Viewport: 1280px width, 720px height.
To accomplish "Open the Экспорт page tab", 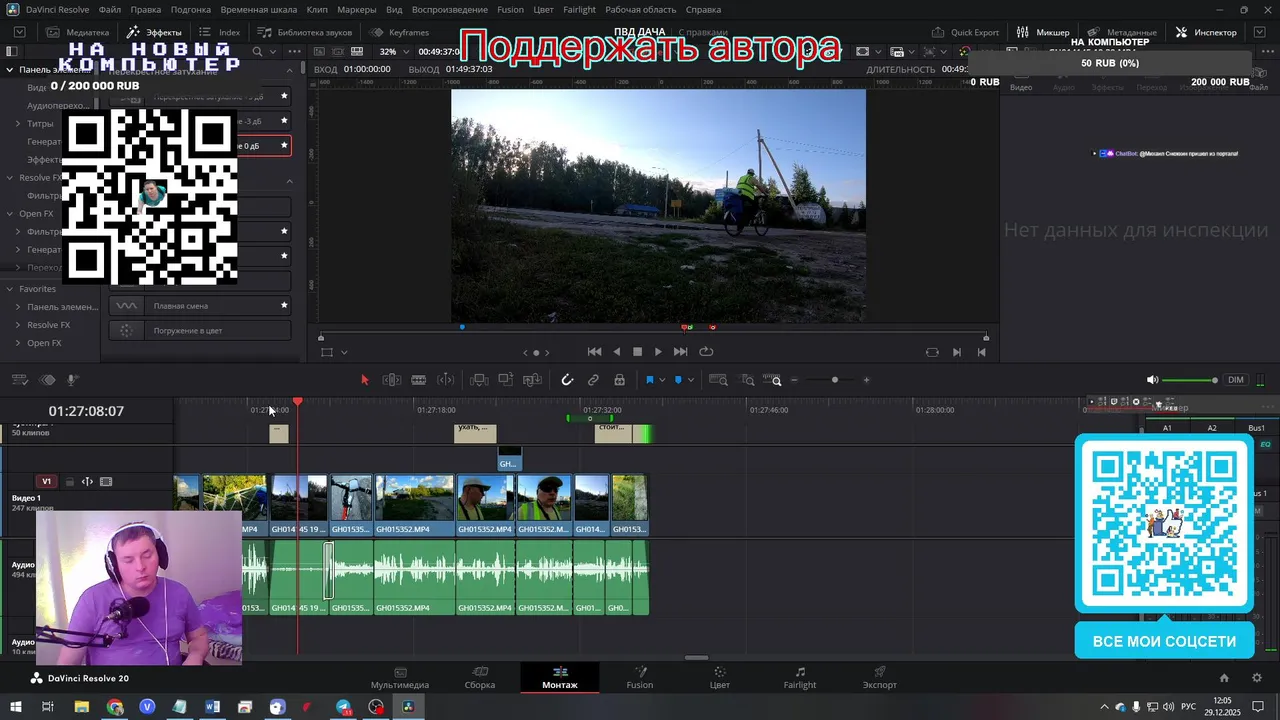I will pyautogui.click(x=880, y=677).
